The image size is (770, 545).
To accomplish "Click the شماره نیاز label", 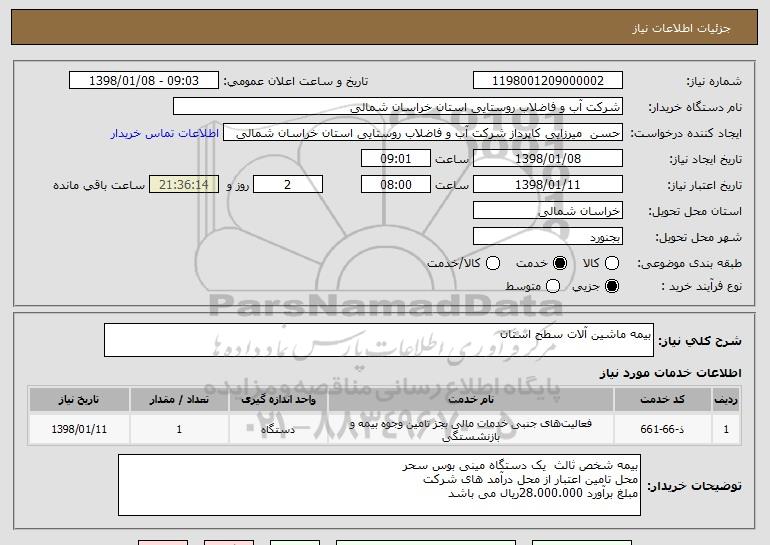I will tap(714, 82).
